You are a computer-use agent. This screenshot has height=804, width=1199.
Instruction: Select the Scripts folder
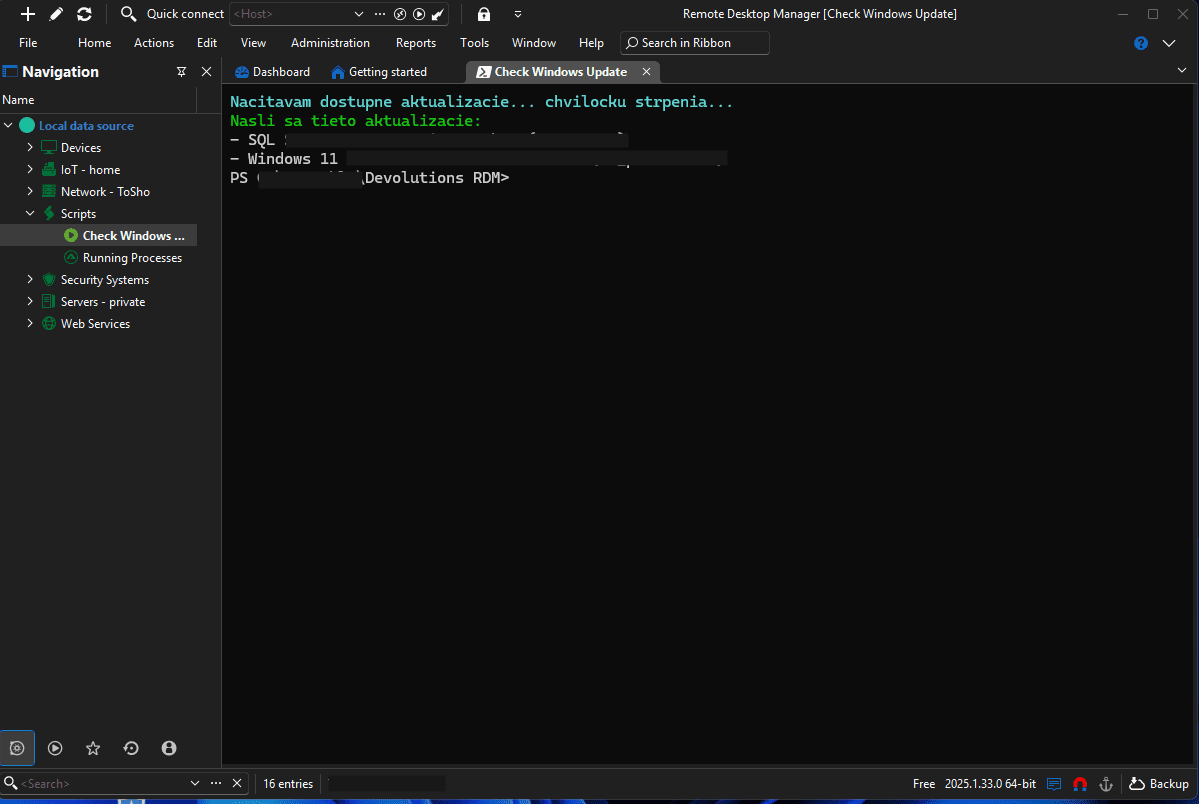click(78, 214)
